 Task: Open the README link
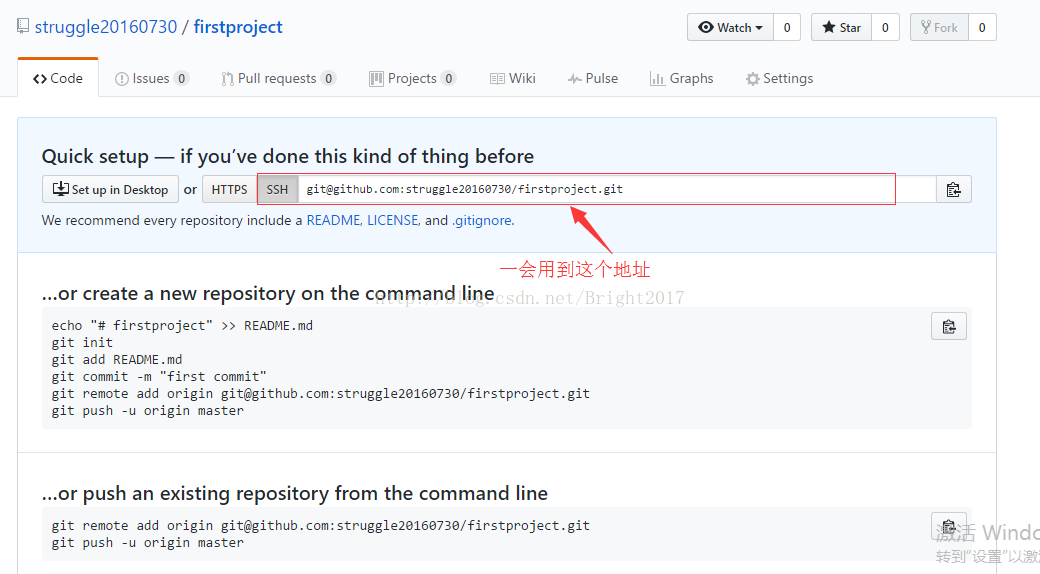(333, 220)
